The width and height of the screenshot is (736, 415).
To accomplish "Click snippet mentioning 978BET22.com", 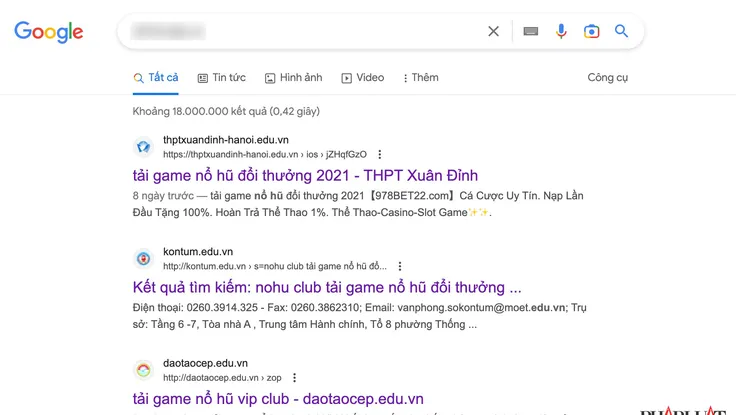I will 358,204.
